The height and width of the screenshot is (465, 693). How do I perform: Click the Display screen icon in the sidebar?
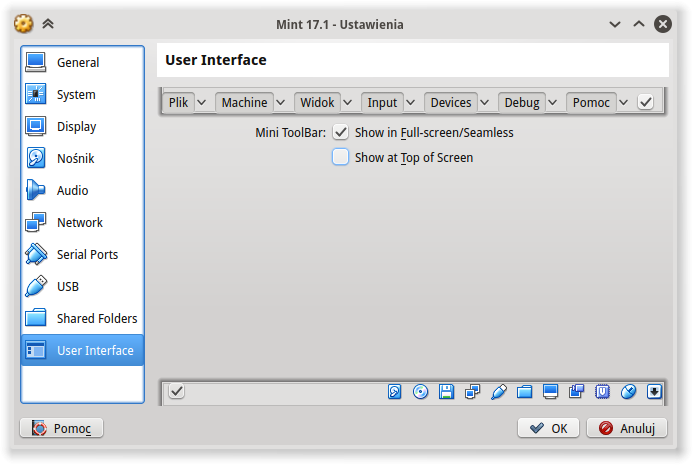pyautogui.click(x=35, y=126)
